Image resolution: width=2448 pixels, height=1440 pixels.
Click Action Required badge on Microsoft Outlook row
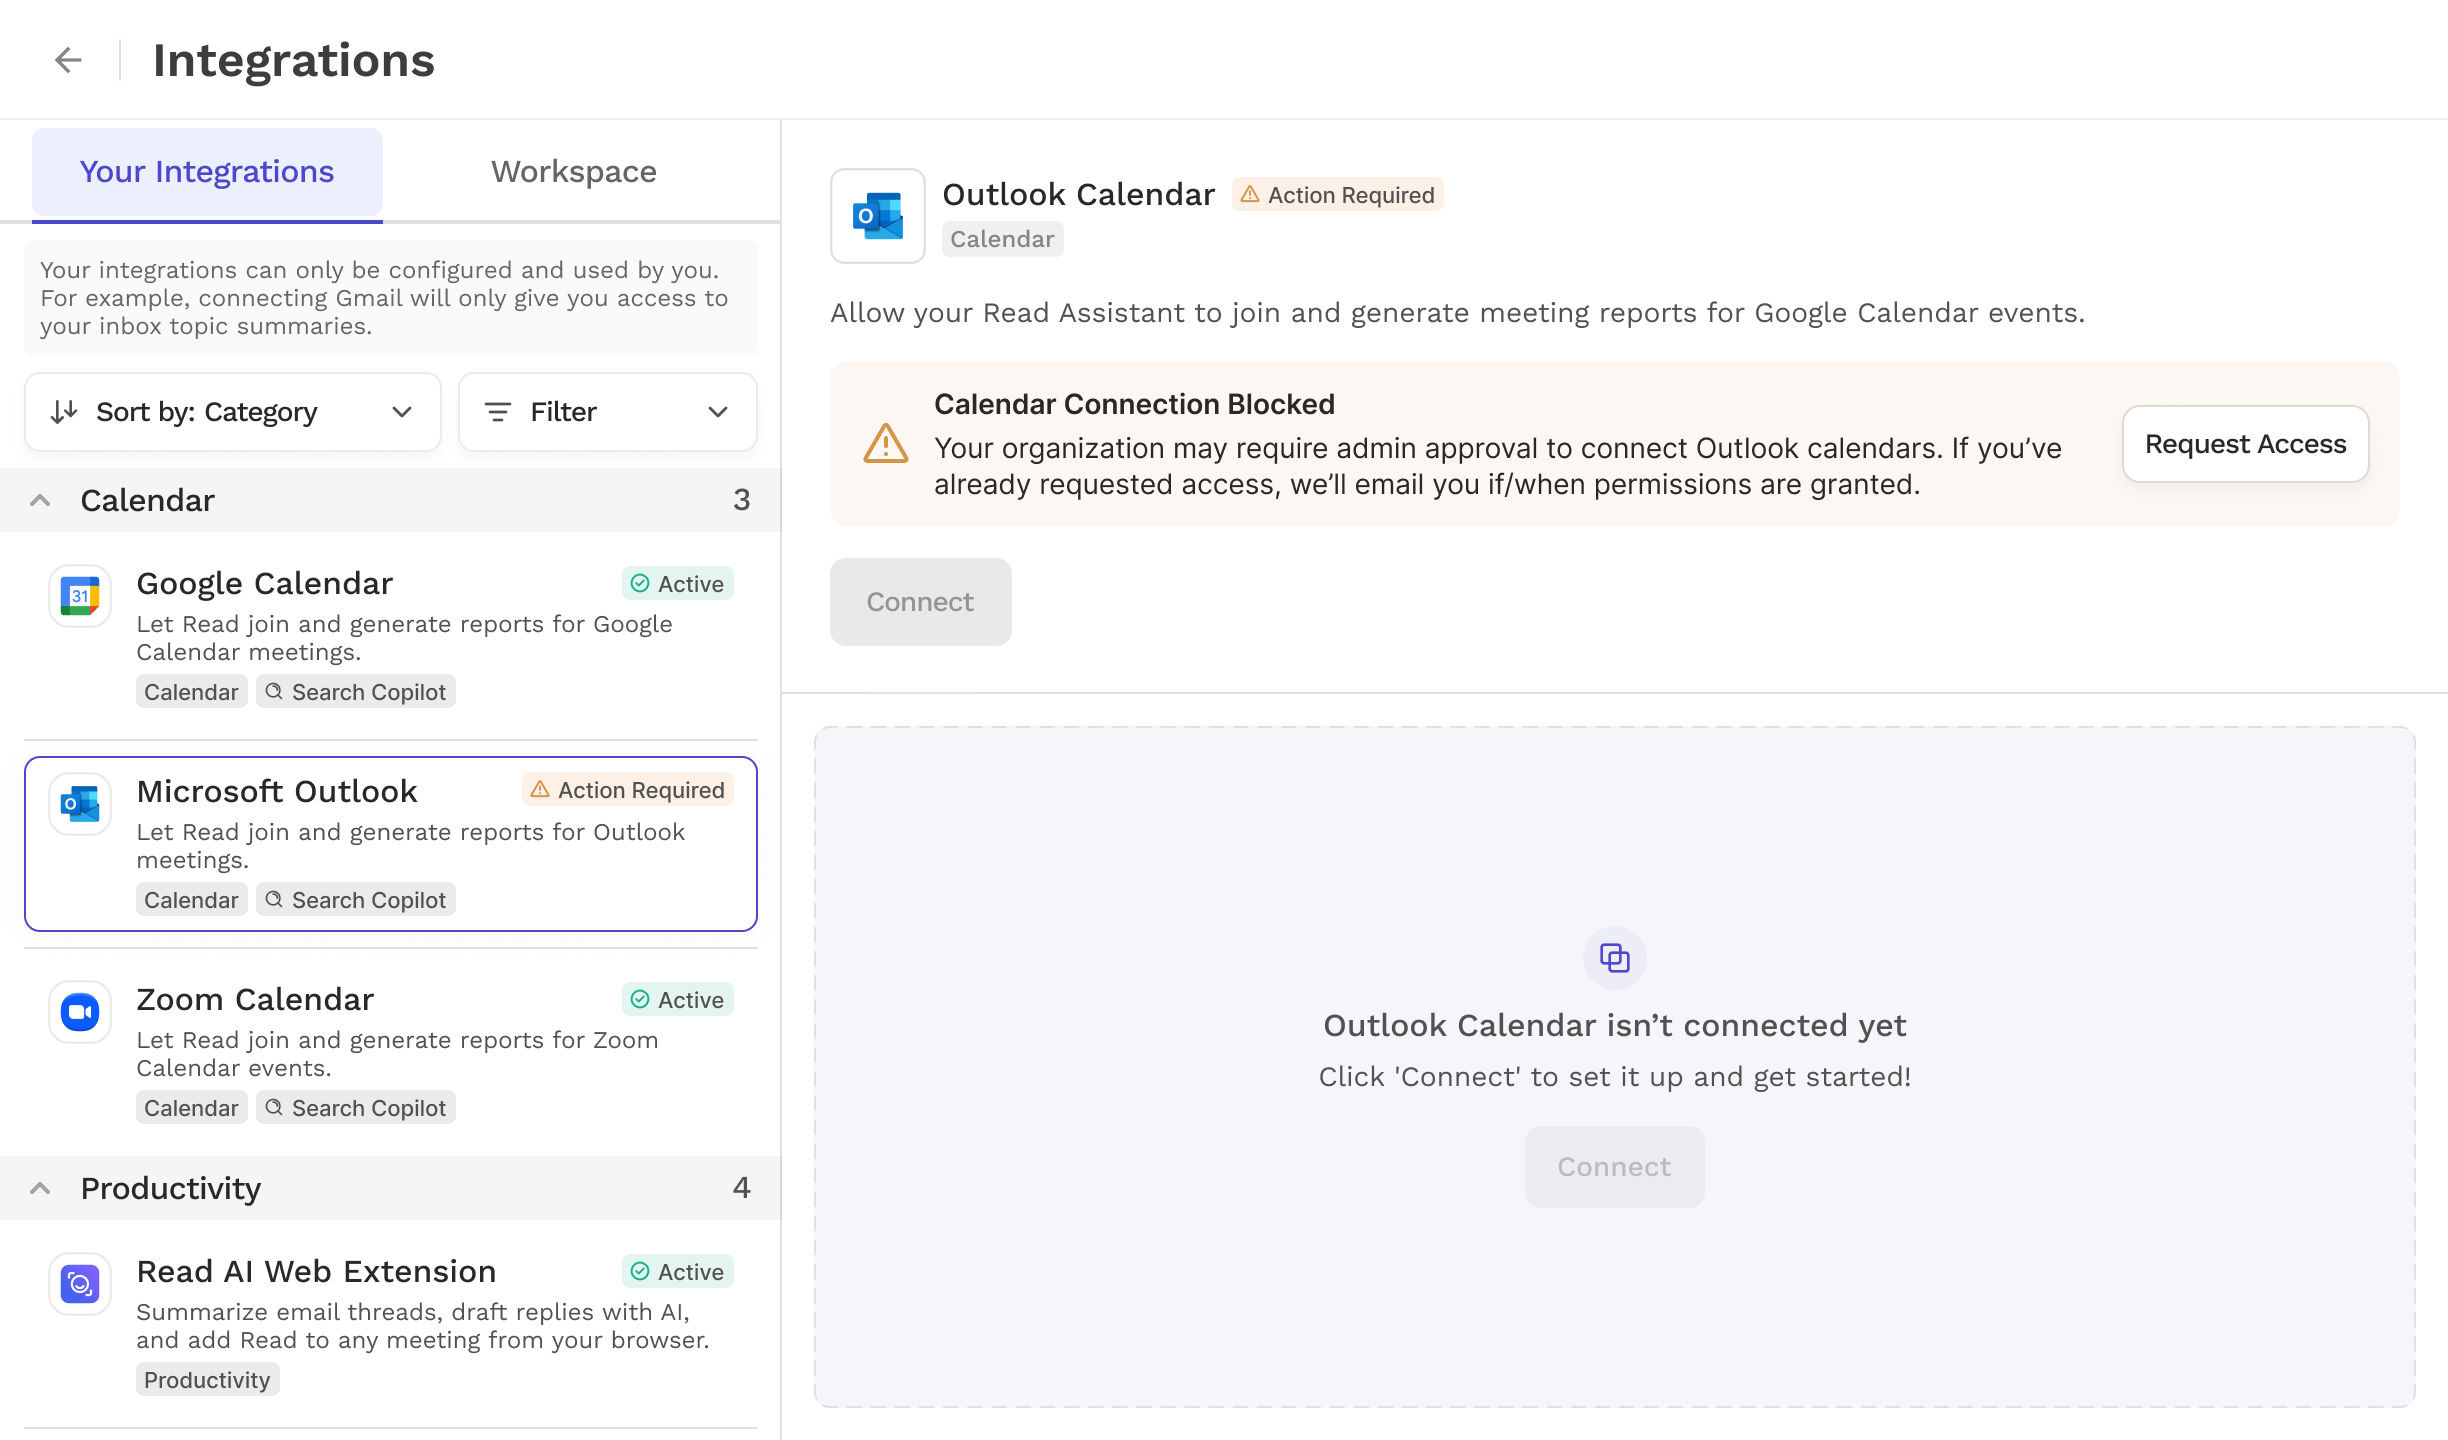628,790
